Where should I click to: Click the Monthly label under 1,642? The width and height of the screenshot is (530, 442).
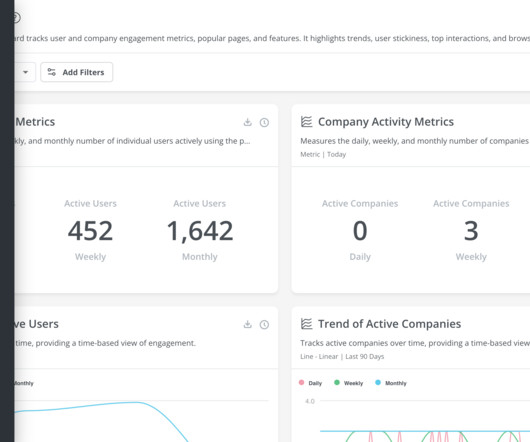click(200, 257)
